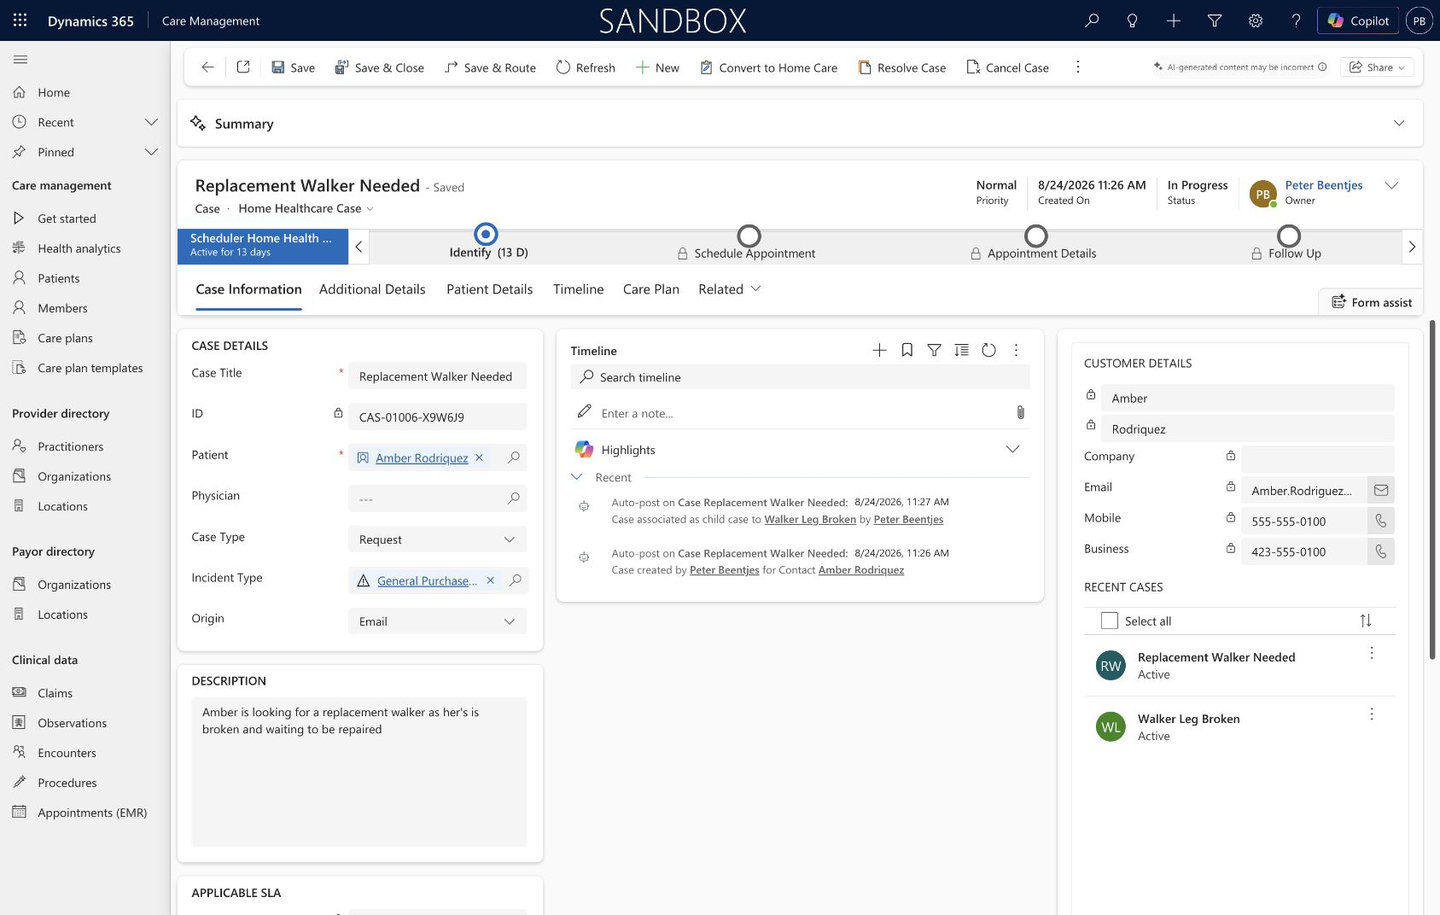Click the Enter a note field
The width and height of the screenshot is (1440, 915).
800,413
